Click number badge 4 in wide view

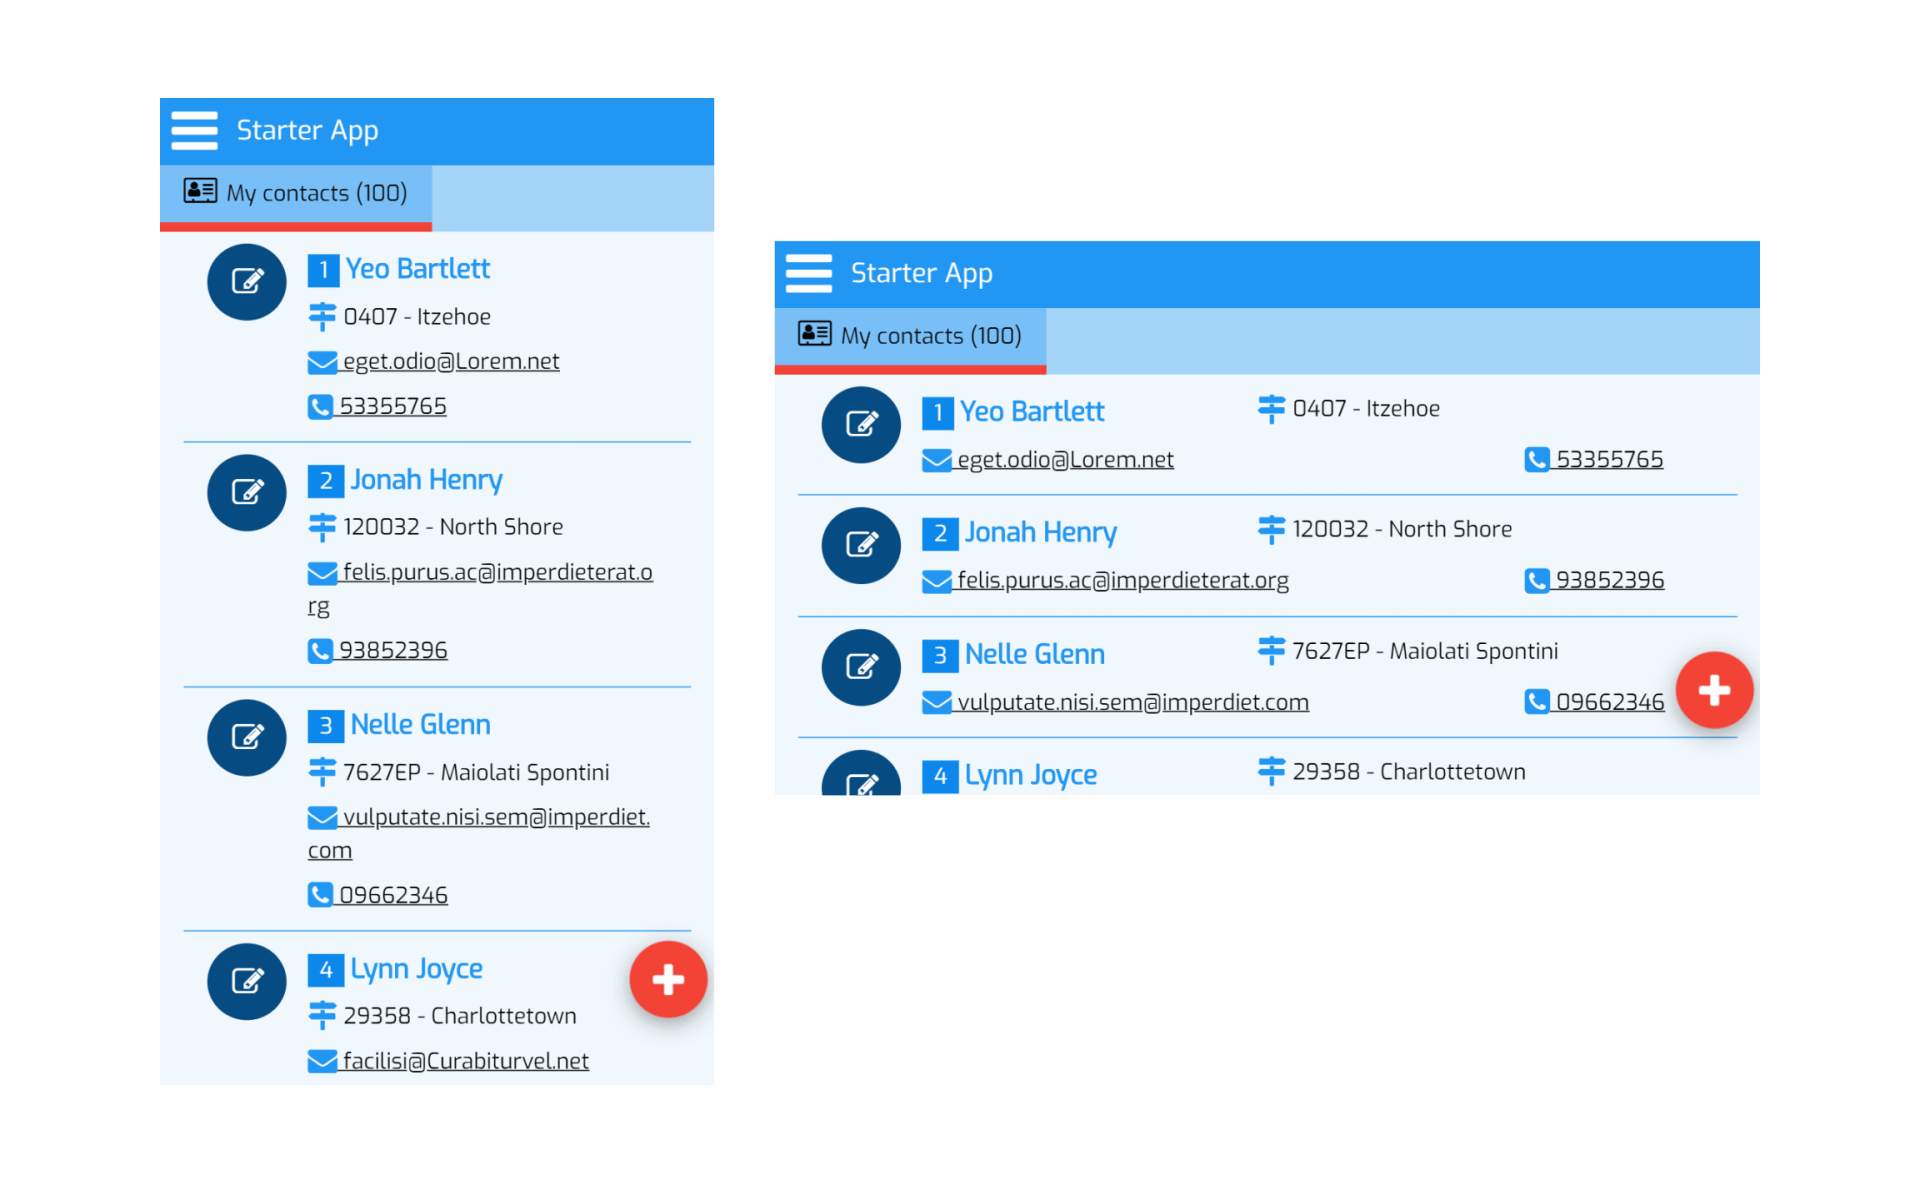[939, 776]
